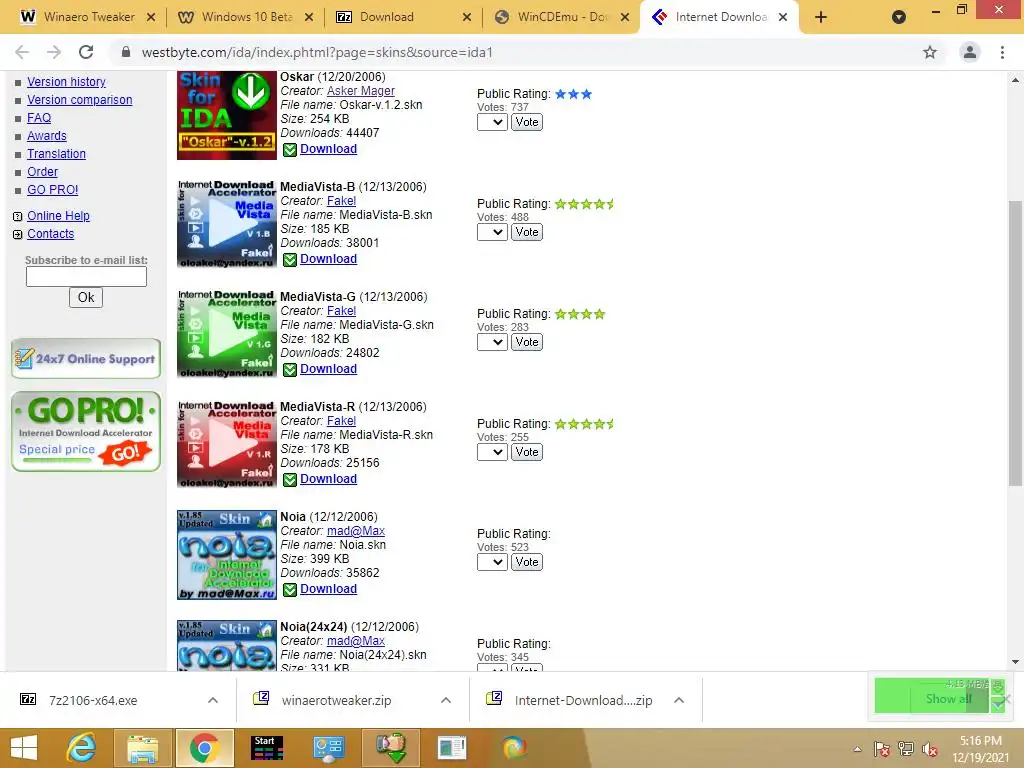Click the muted volume tray icon
1024x768 pixels.
(x=930, y=749)
